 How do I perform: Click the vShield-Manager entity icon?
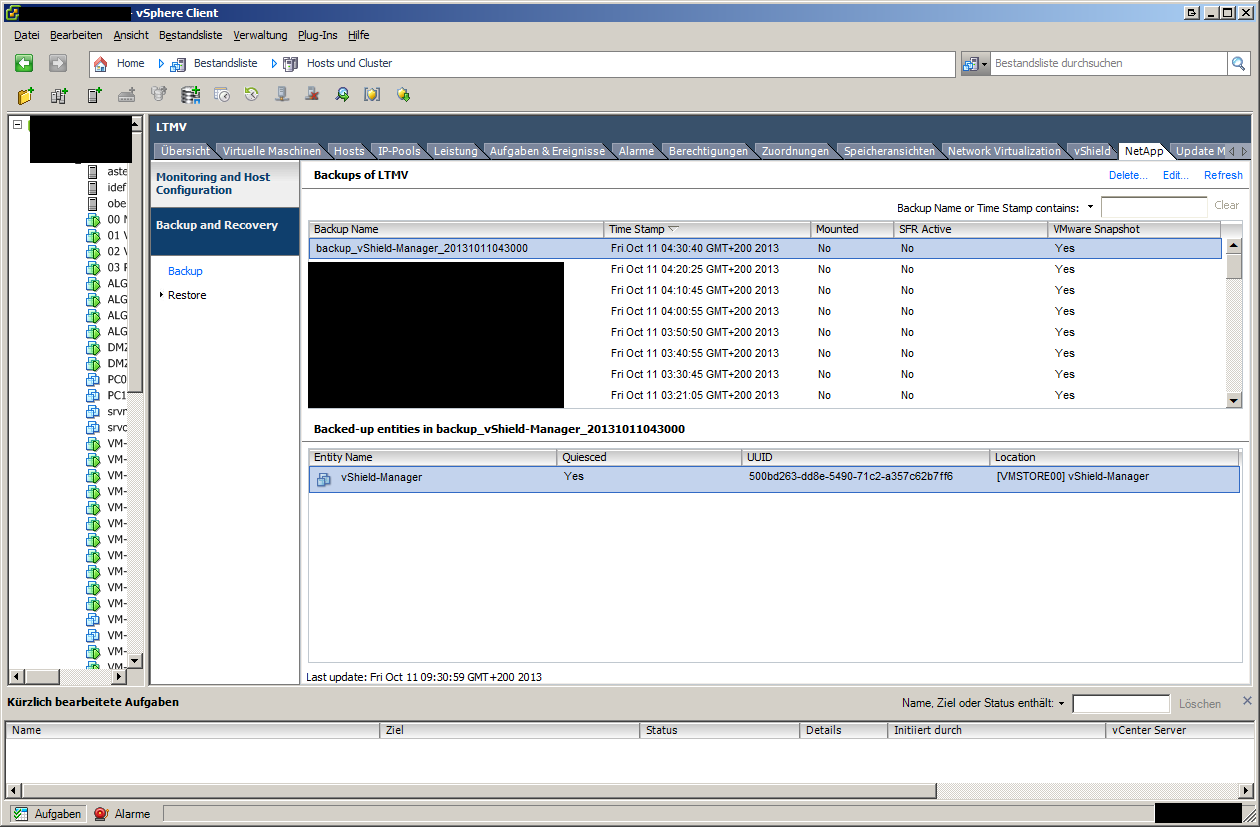tap(324, 479)
